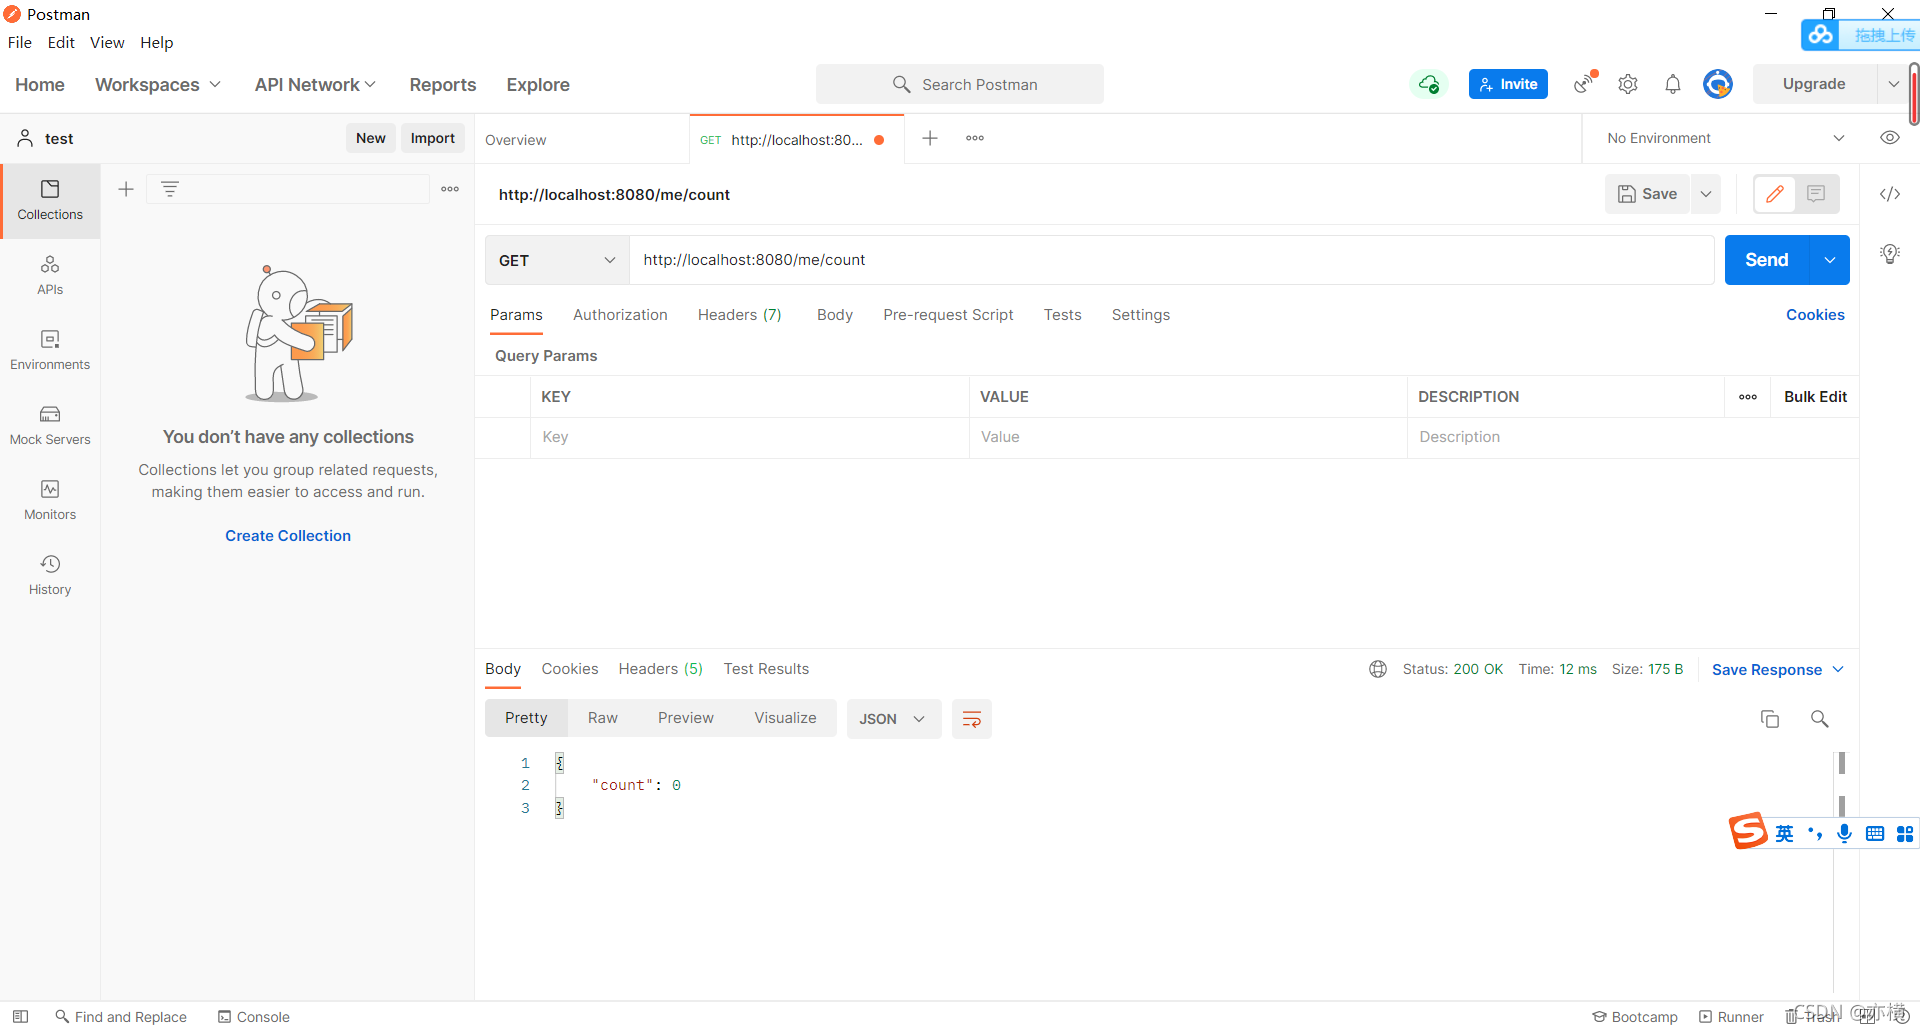Open the settings gear icon
The image size is (1920, 1030).
coord(1628,84)
